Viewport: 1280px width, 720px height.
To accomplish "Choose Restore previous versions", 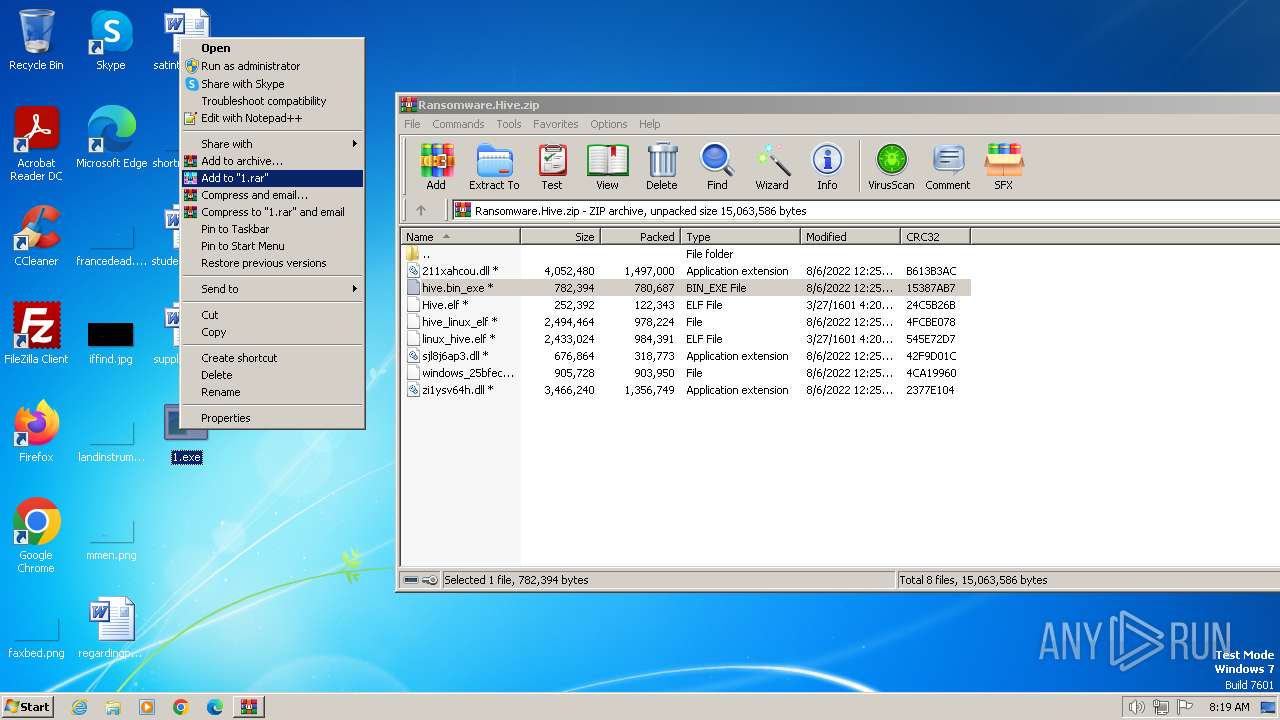I will click(x=272, y=263).
